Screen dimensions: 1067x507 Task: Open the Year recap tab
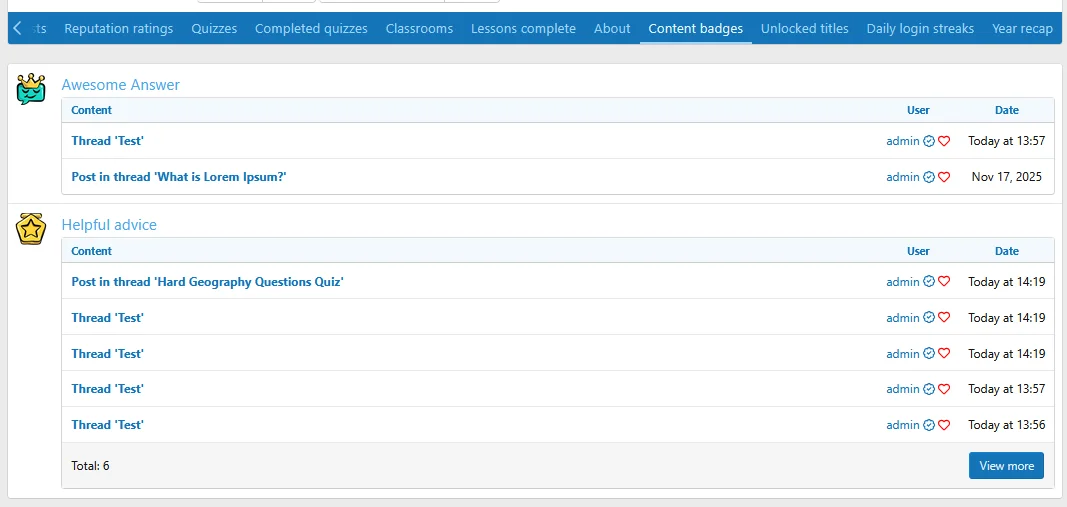(1022, 29)
